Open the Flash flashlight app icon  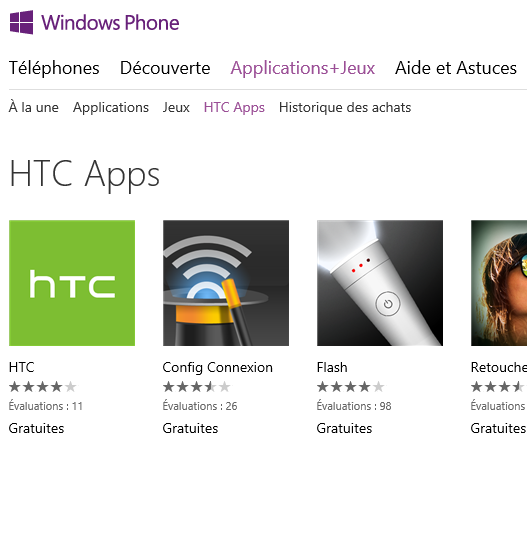point(380,283)
